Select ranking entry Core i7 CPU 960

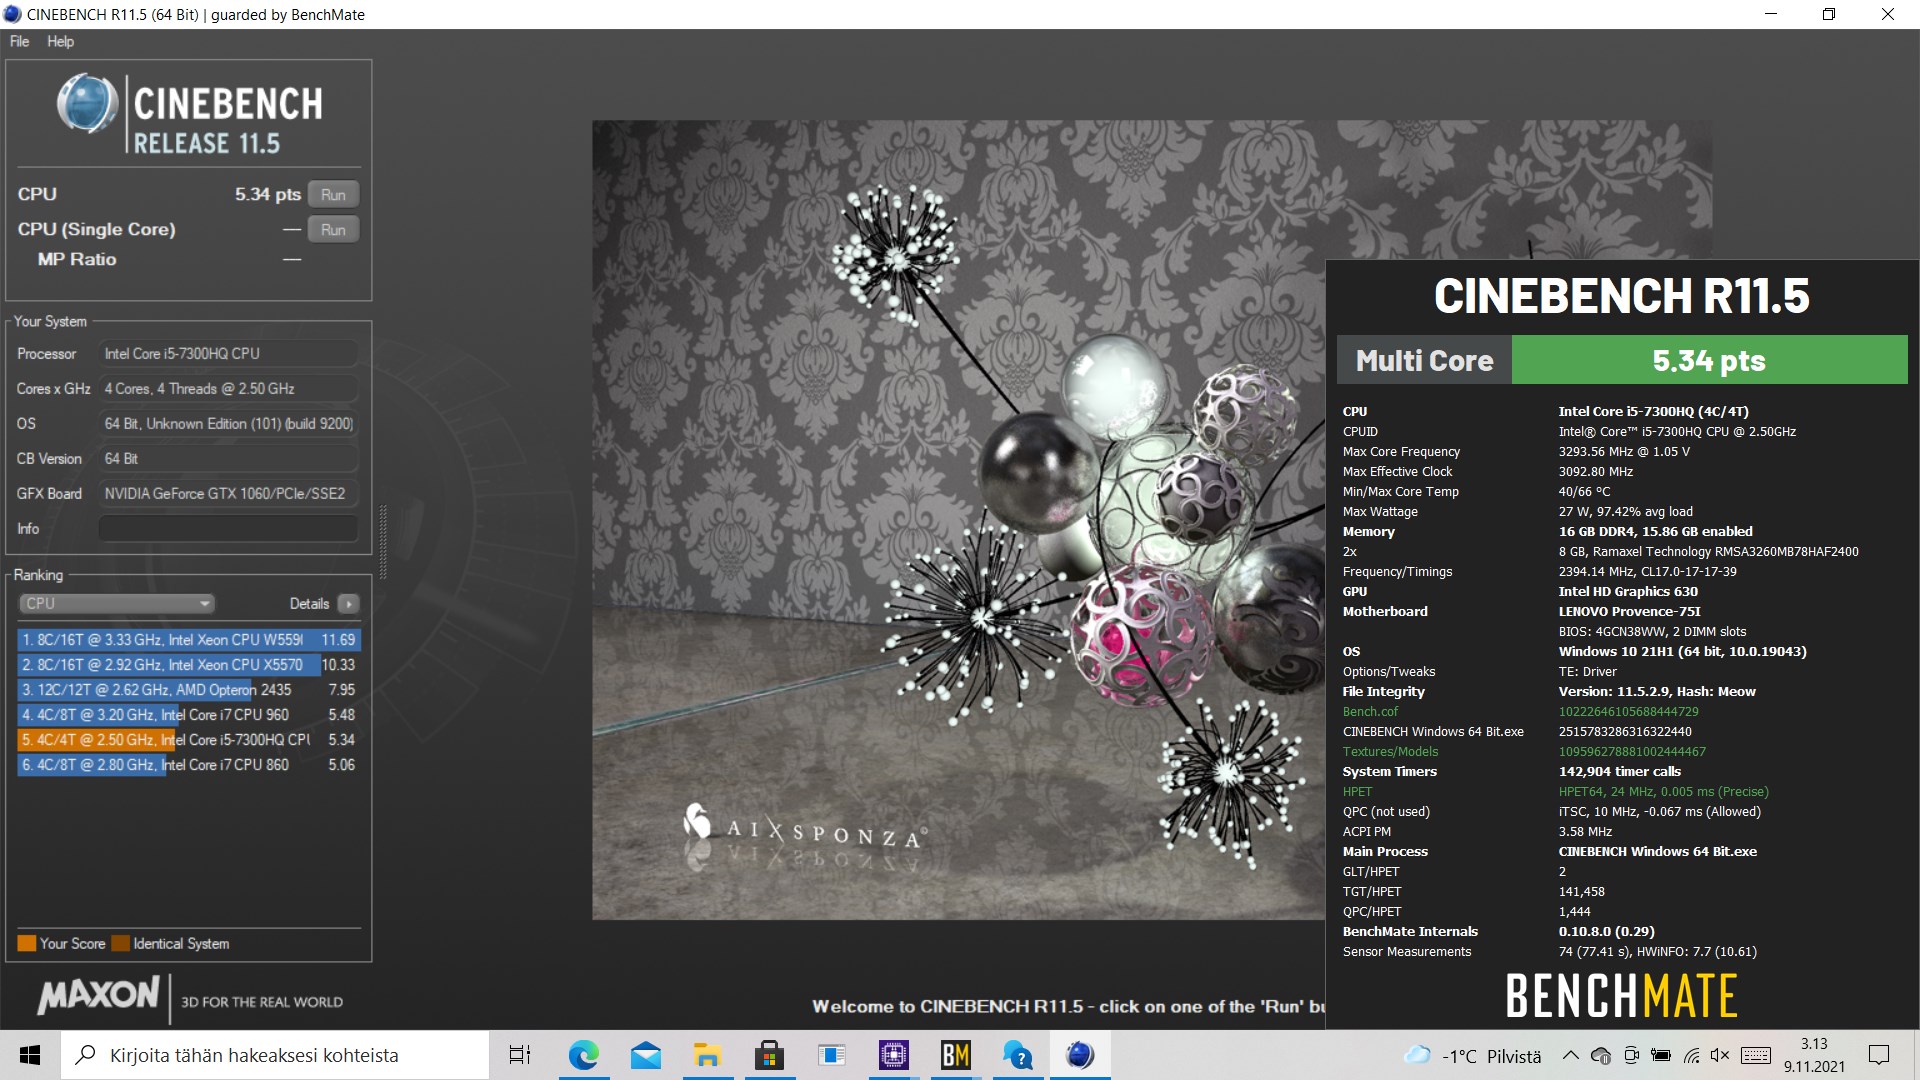pyautogui.click(x=188, y=715)
